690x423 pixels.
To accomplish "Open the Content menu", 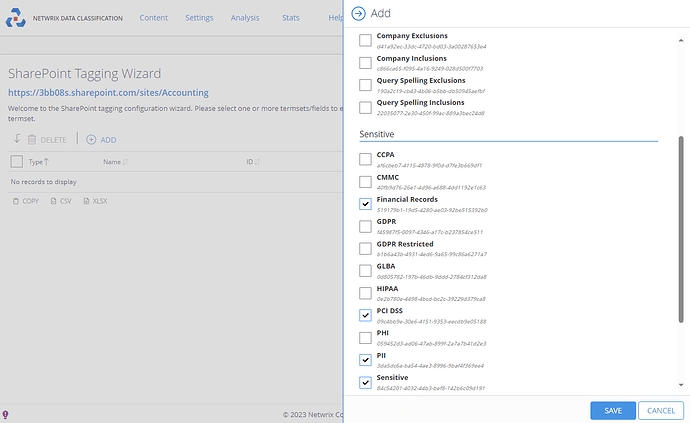I will click(x=153, y=18).
